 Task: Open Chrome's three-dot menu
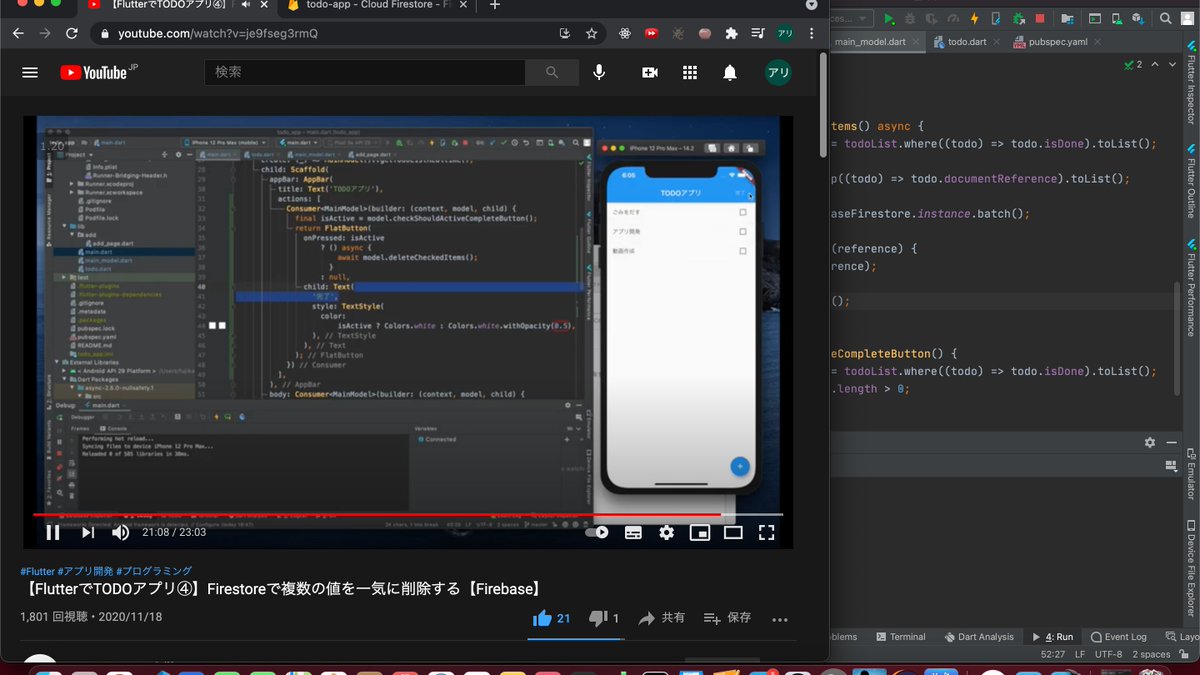[812, 33]
